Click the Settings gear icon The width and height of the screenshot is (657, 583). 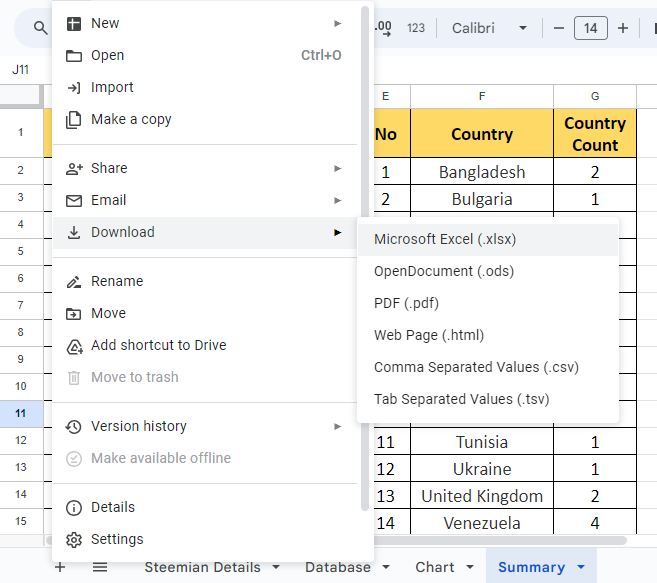pos(73,539)
